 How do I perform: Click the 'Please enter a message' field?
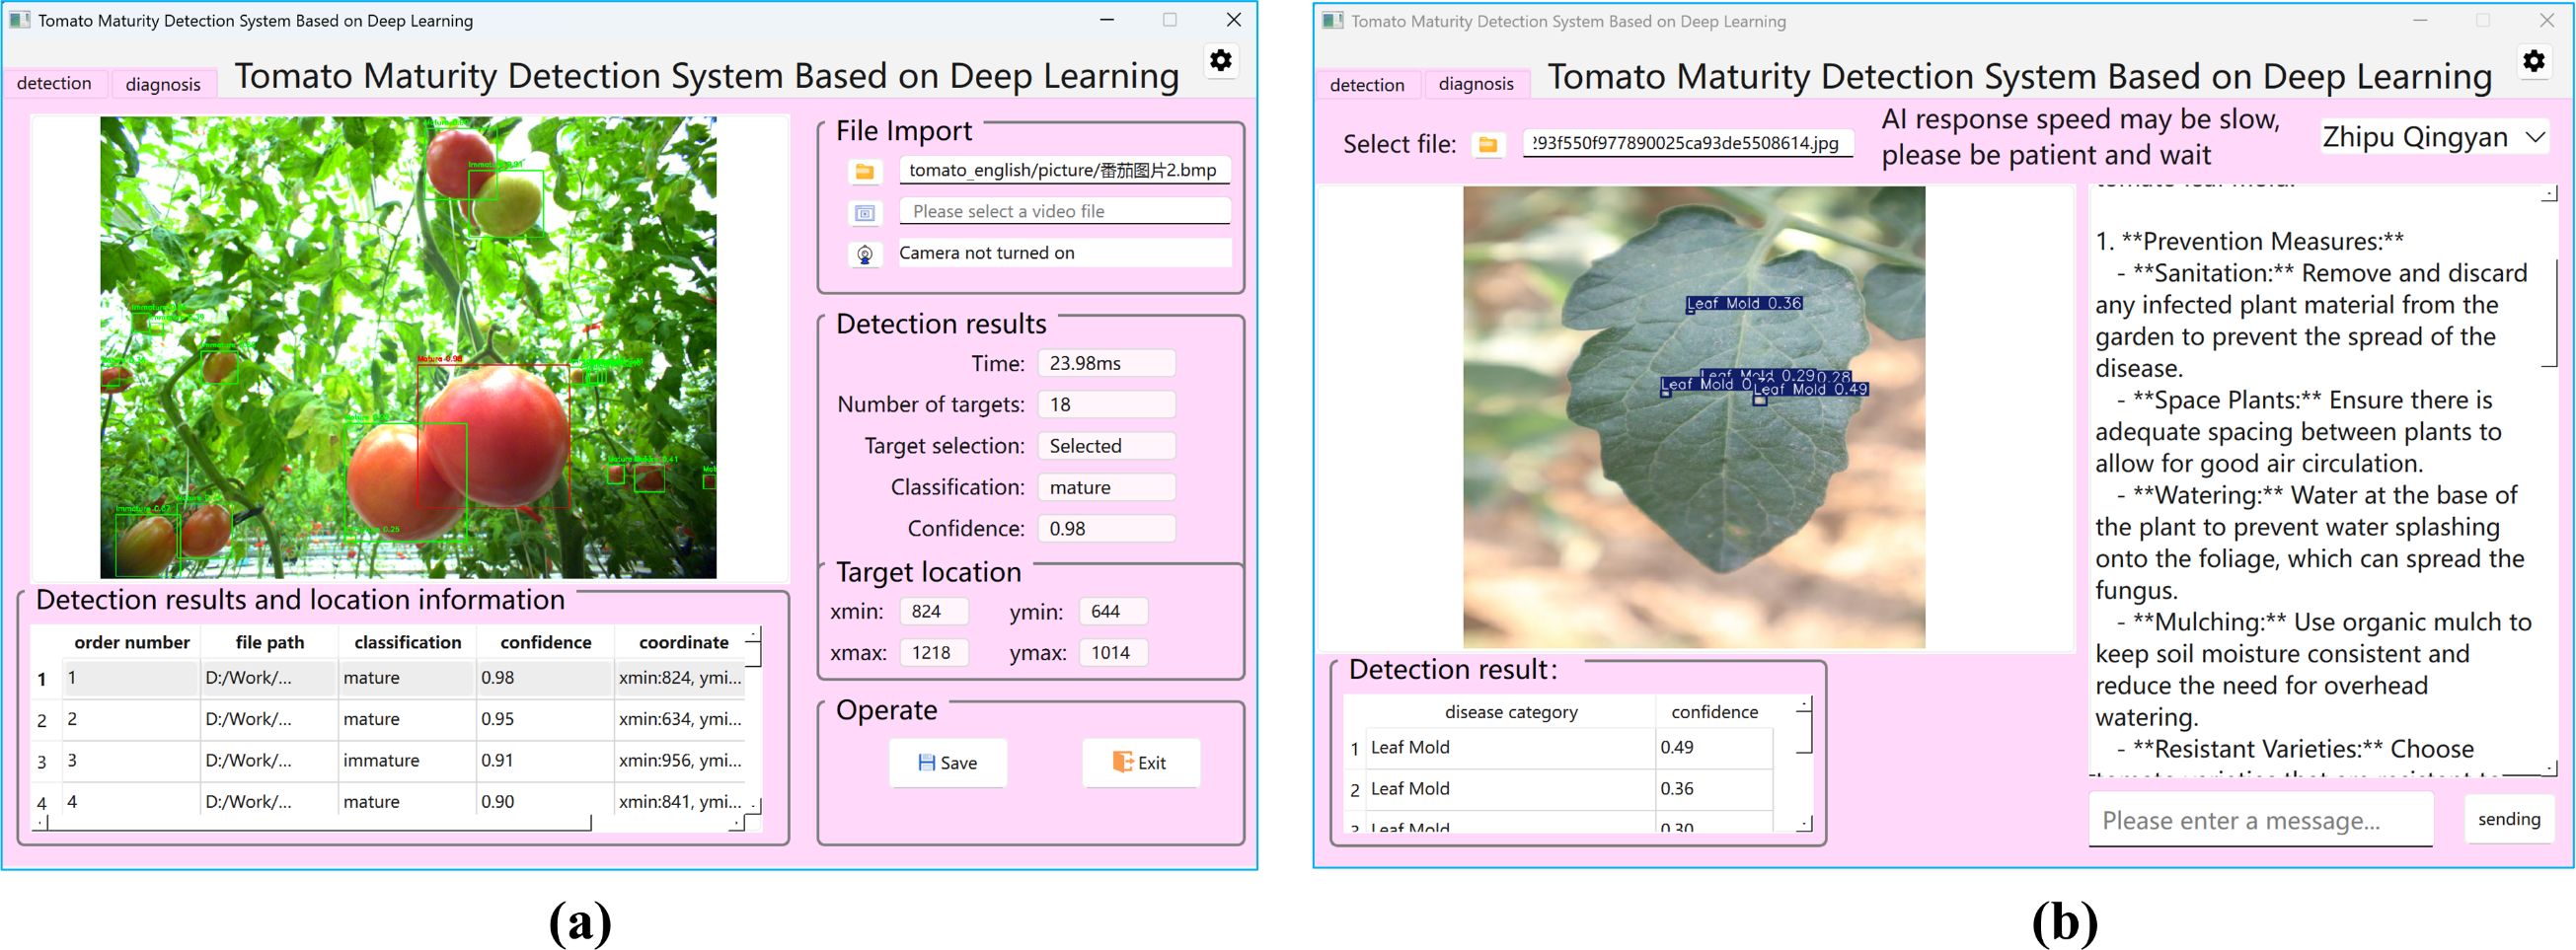2259,821
